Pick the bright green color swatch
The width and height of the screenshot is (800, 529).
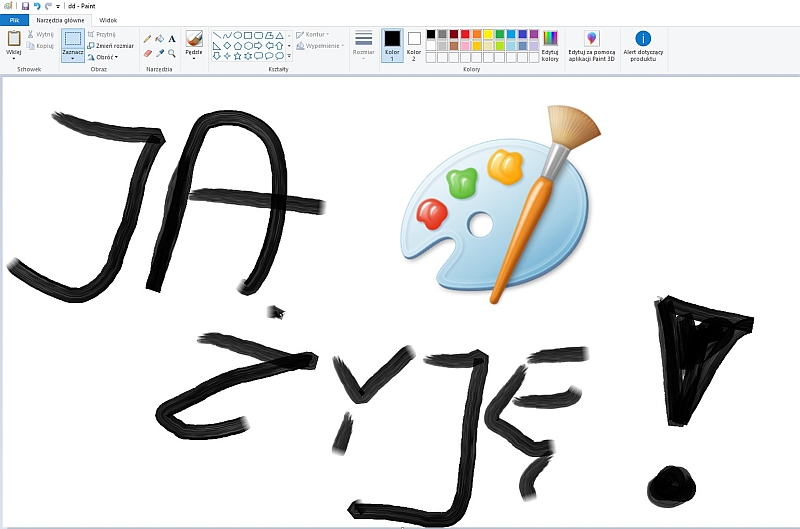[500, 46]
